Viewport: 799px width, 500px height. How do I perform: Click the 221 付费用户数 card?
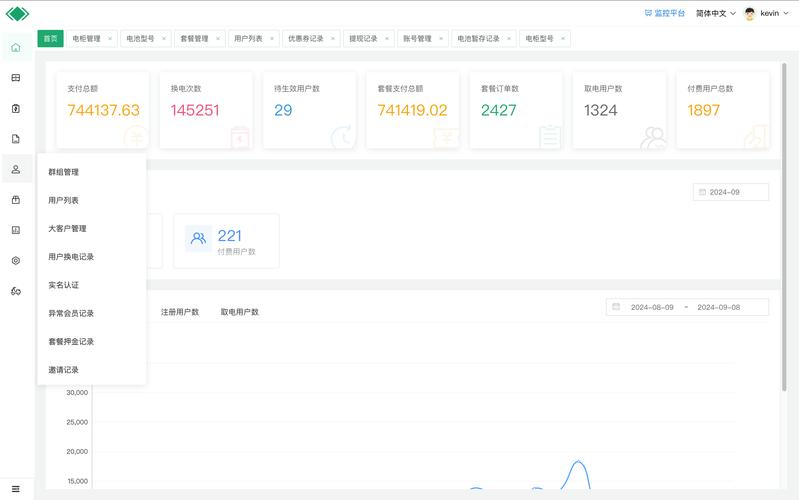(x=226, y=241)
